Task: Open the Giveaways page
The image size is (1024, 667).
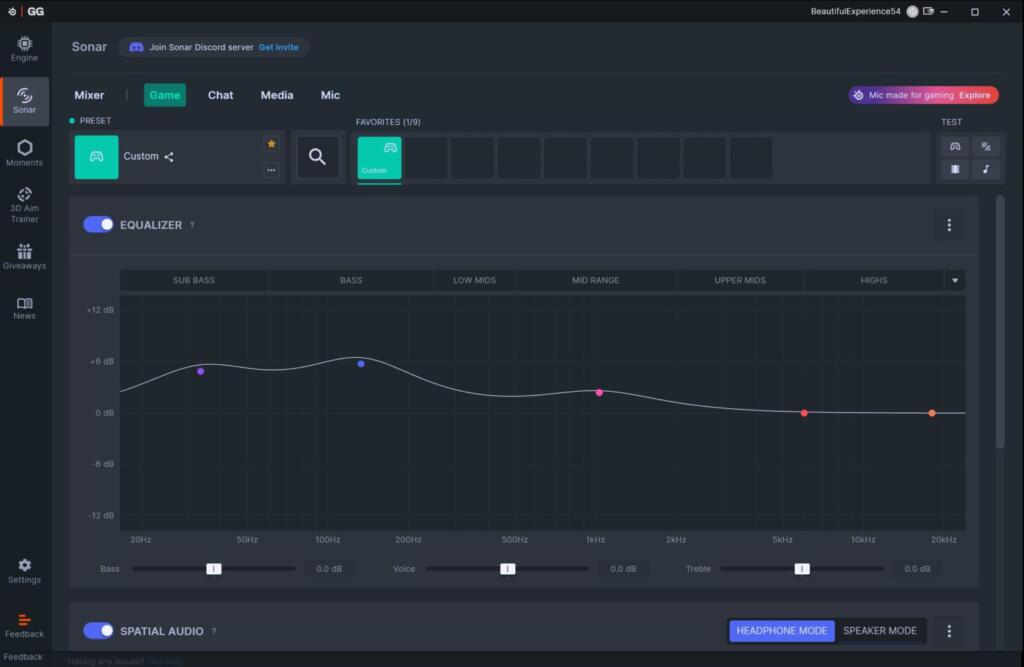Action: click(24, 257)
